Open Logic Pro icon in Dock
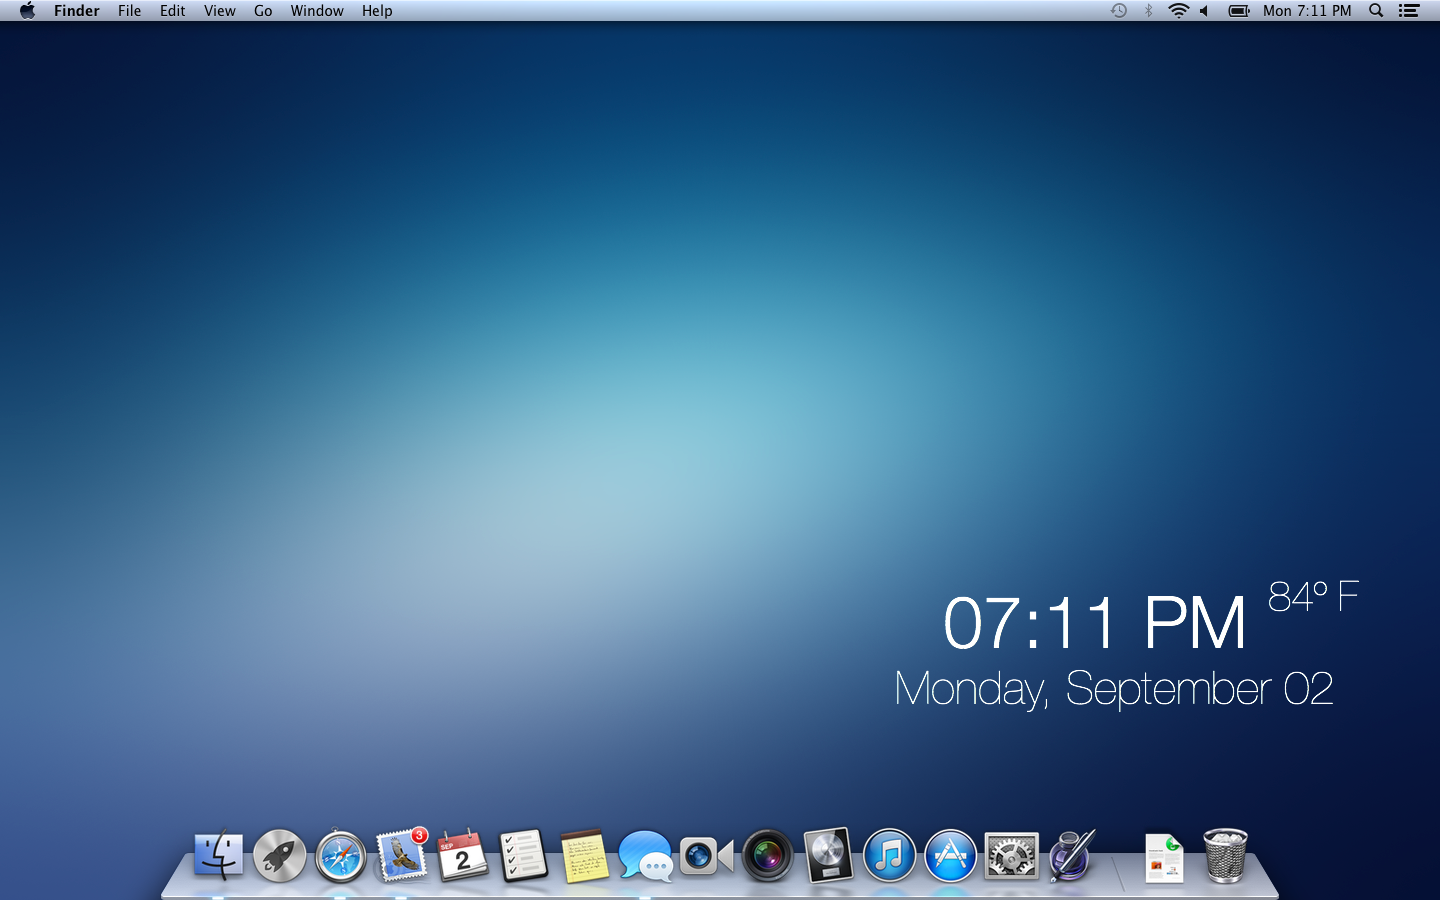Screen dimensions: 1440x900 pyautogui.click(x=829, y=855)
